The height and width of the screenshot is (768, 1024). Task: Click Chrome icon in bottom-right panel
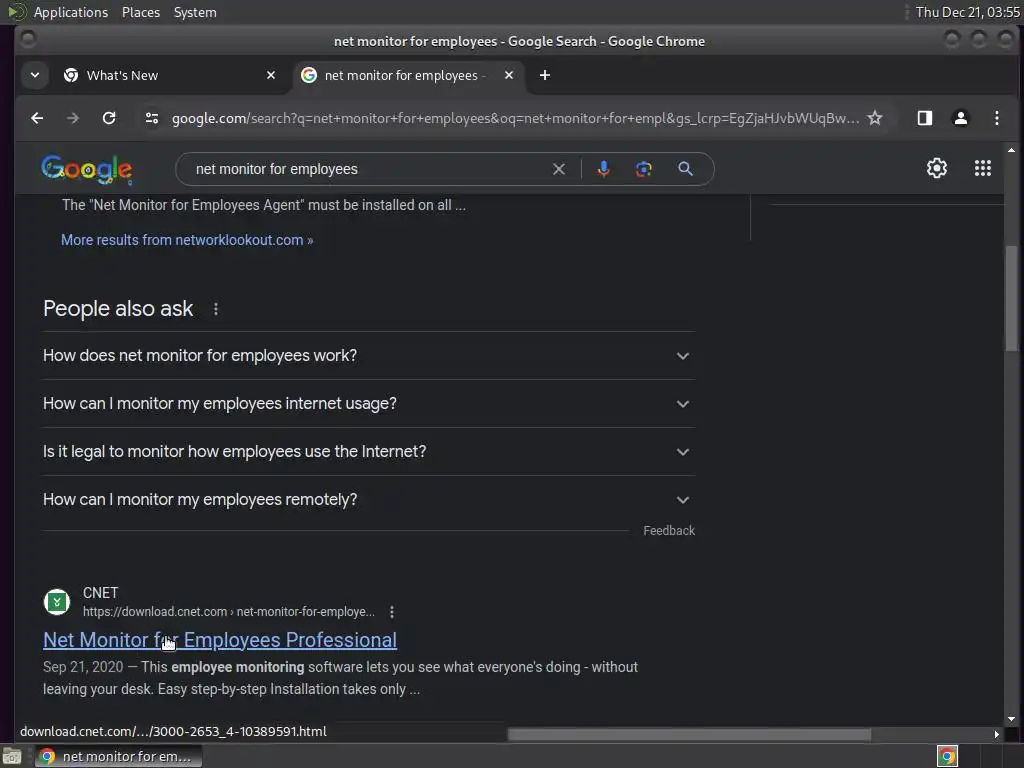tap(947, 757)
